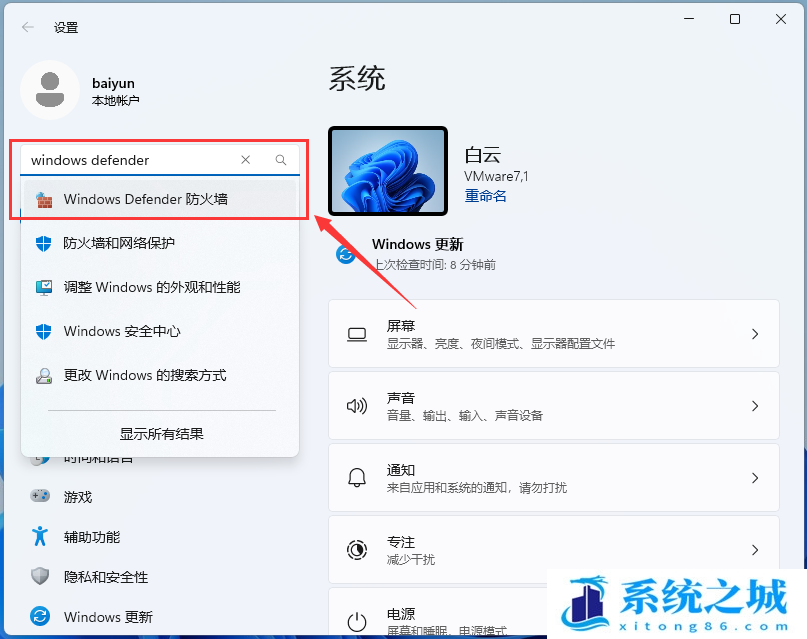Viewport: 807px width, 639px height.
Task: Click the blue refresh icon beside Windows 更新 status
Action: [x=346, y=254]
